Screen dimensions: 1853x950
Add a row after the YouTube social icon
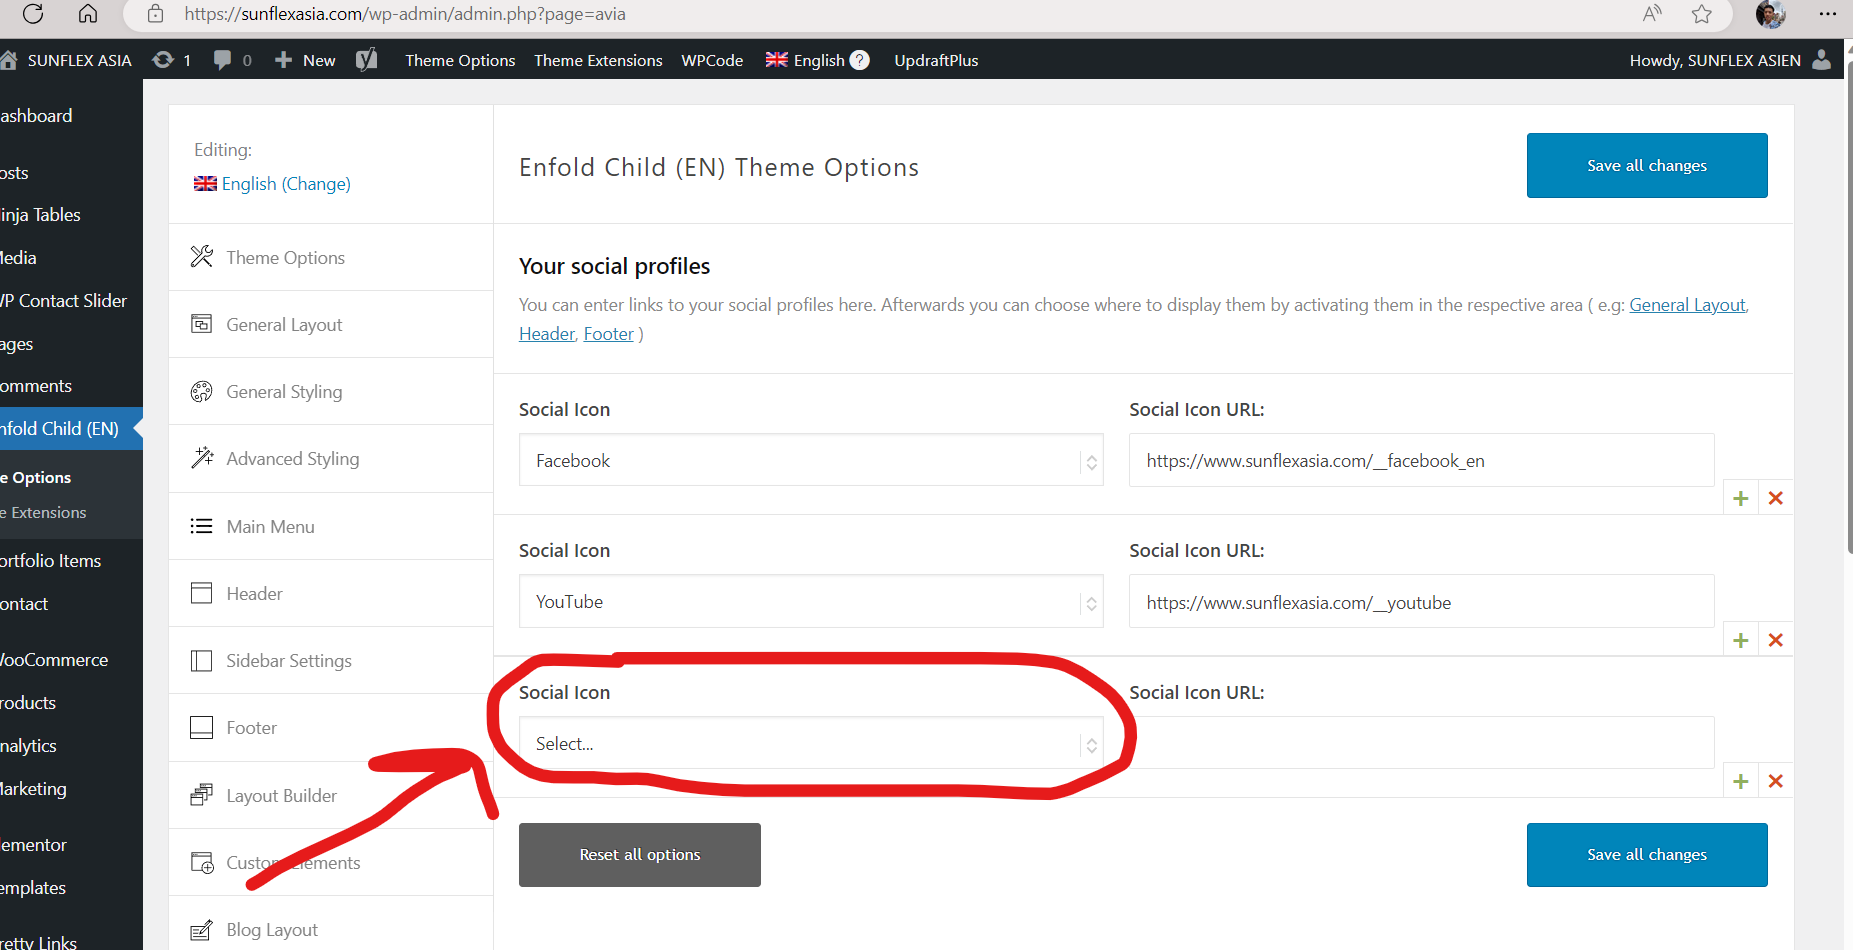1741,640
